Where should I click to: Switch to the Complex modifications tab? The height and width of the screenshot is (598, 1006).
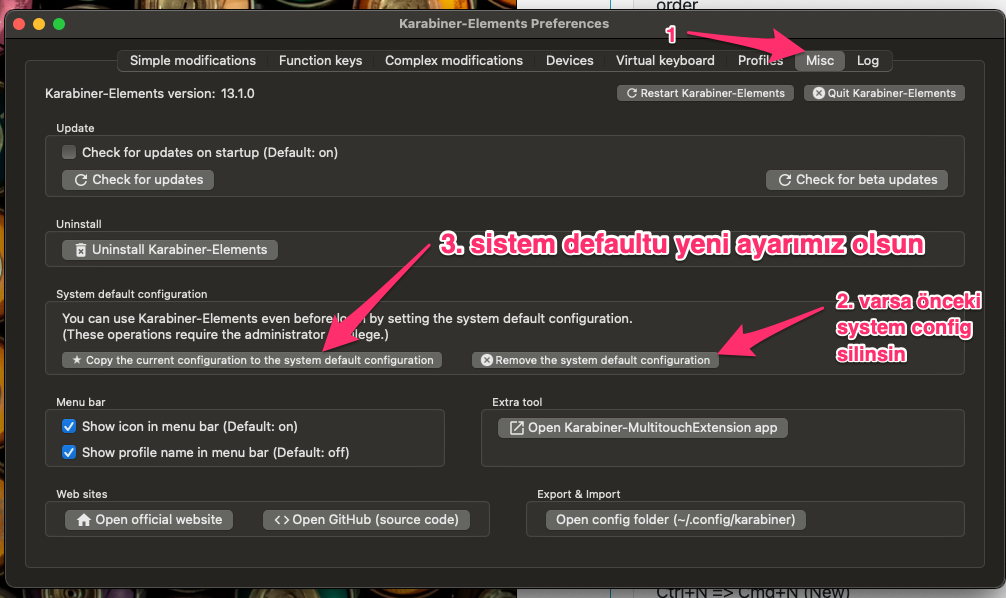tap(453, 60)
